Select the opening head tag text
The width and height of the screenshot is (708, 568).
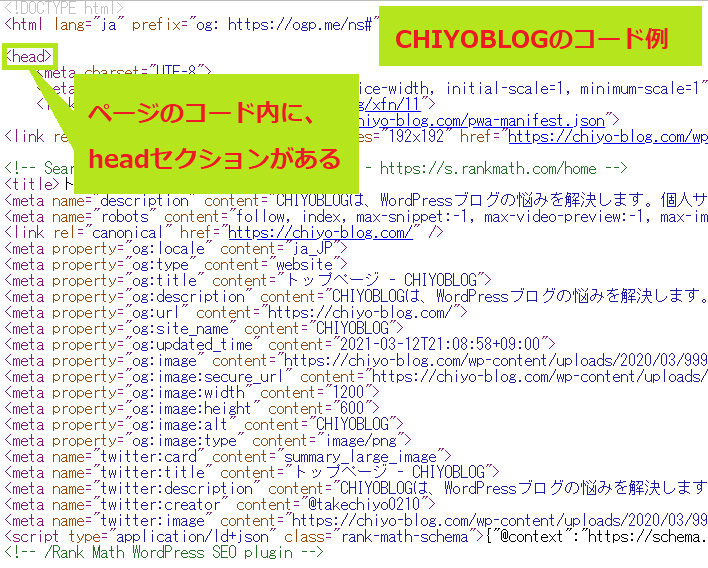28,56
